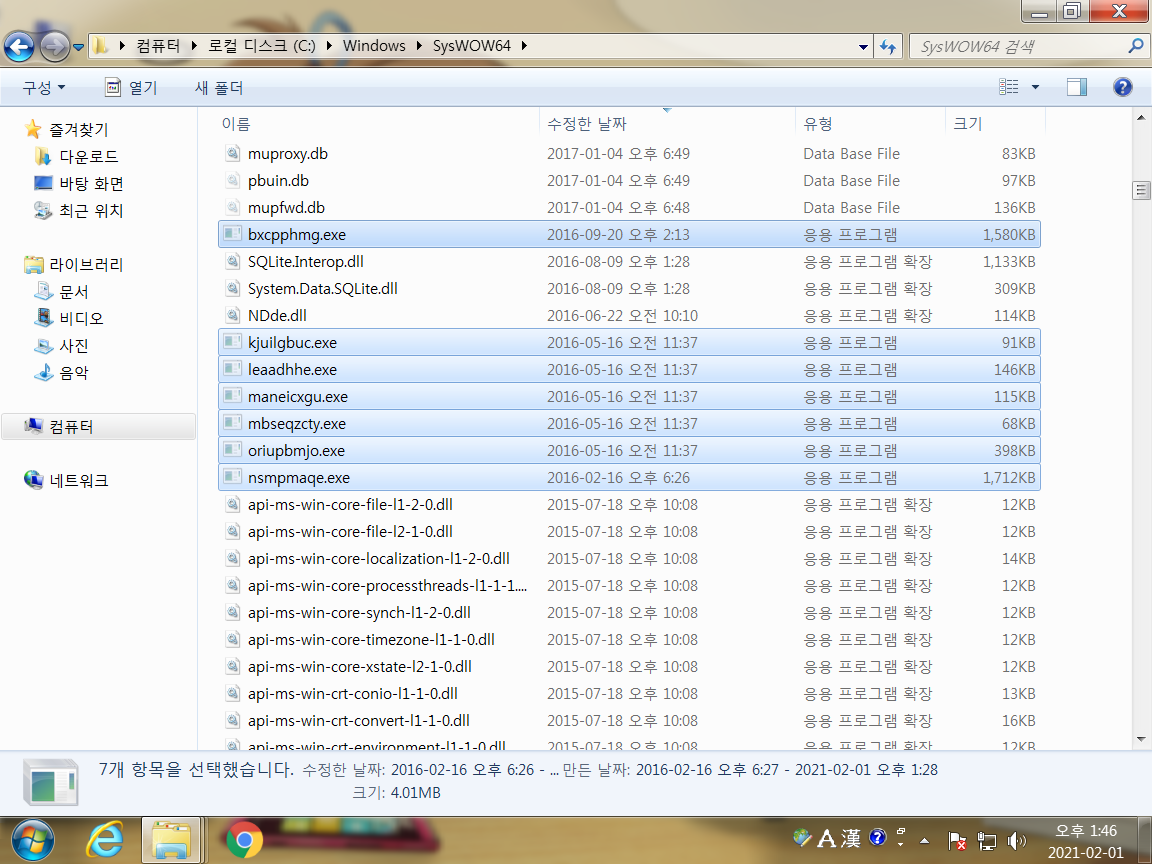Launch Internet Explorer from the taskbar

[x=105, y=839]
